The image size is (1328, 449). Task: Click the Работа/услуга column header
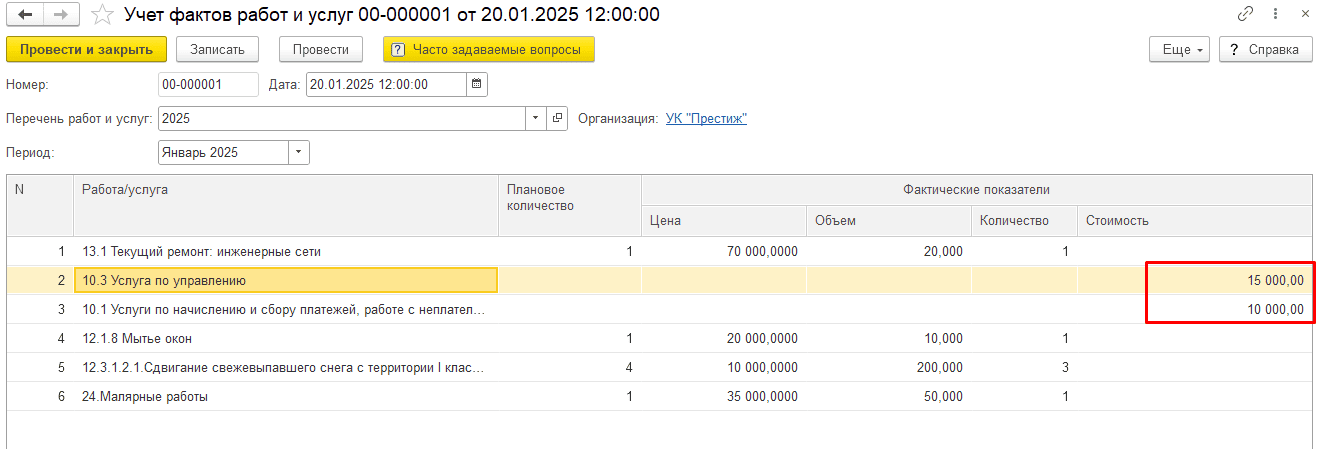(285, 189)
